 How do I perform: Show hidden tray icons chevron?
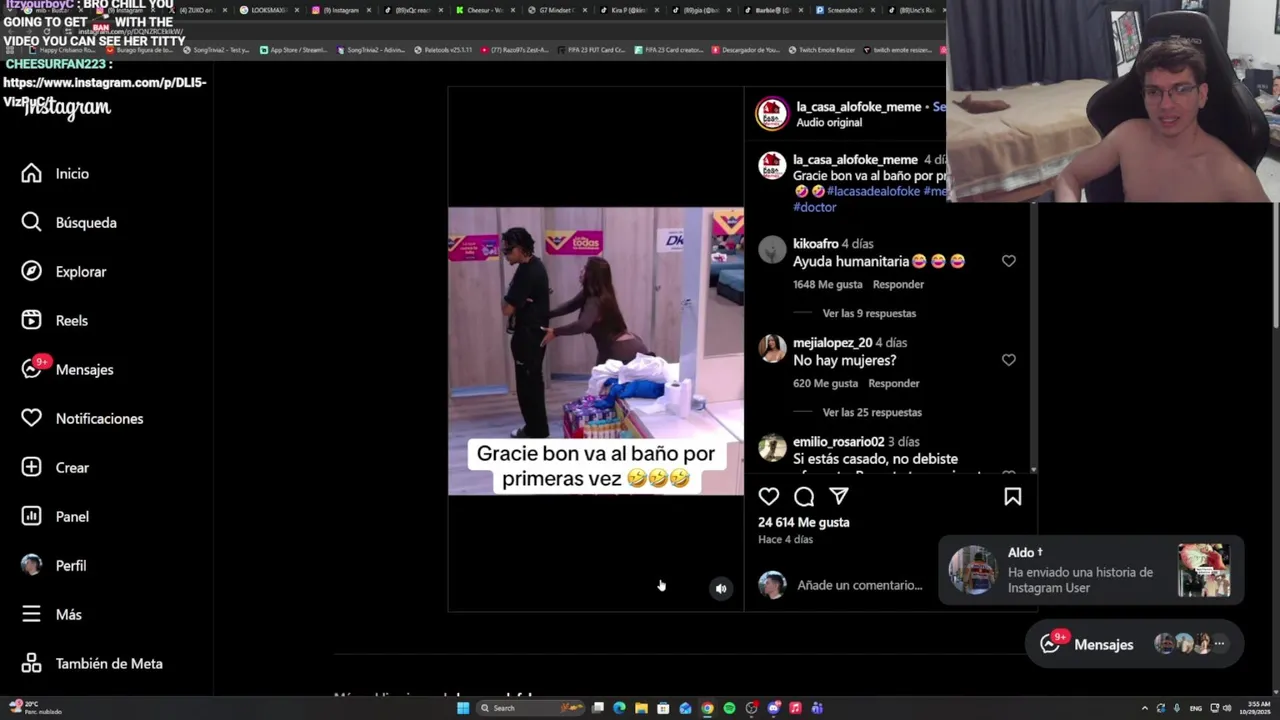[x=1145, y=708]
